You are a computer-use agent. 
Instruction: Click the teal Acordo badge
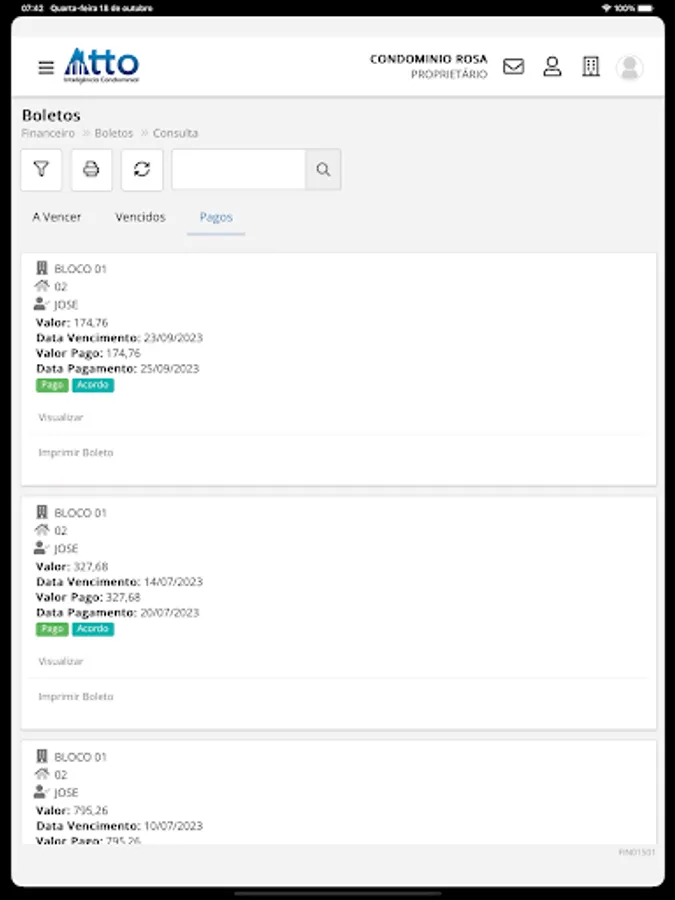(93, 385)
